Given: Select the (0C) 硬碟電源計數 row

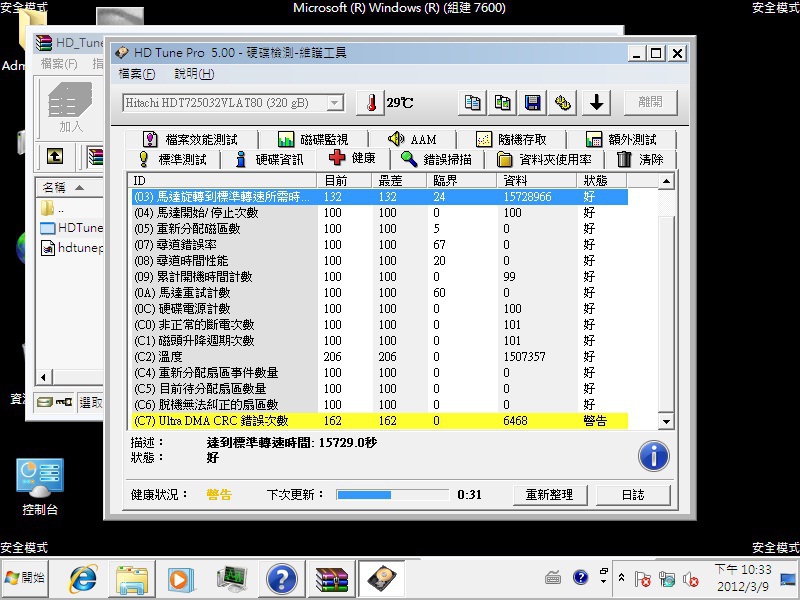Looking at the screenshot, I should click(x=380, y=309).
